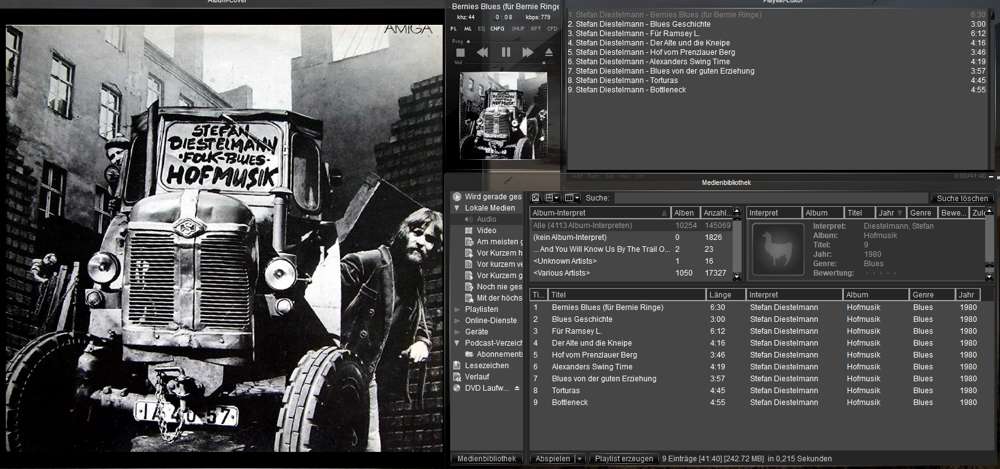Click the Playlist erzeugen button
1000x469 pixels.
point(623,458)
